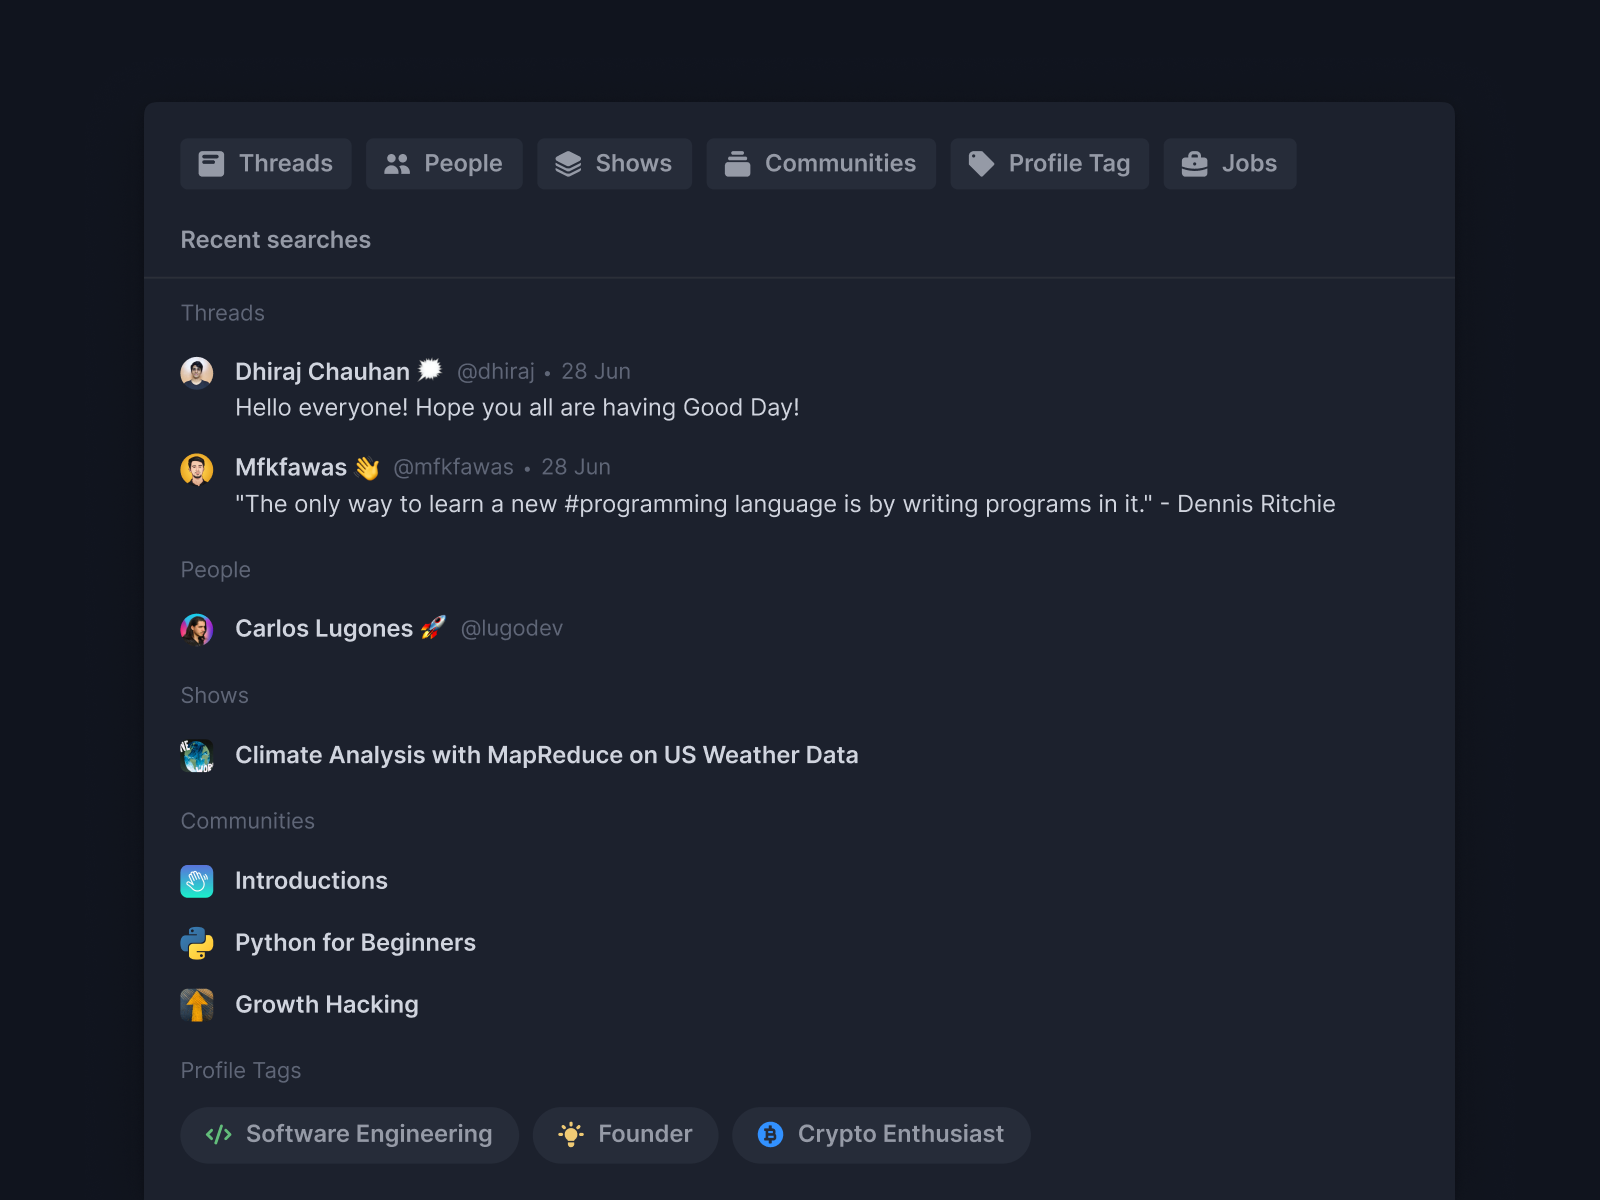The height and width of the screenshot is (1200, 1600).
Task: Open the Introductions community wave icon
Action: (x=197, y=881)
